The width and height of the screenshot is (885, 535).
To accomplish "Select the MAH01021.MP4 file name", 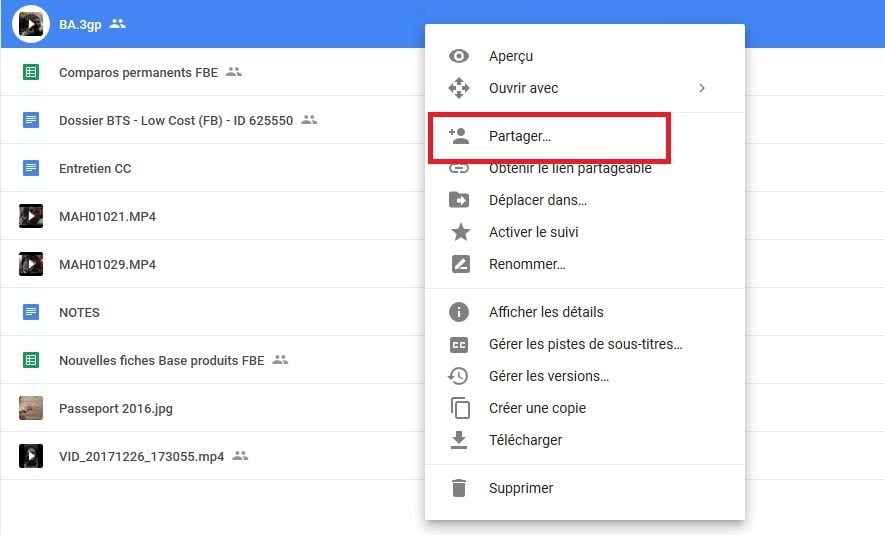I will [x=107, y=216].
